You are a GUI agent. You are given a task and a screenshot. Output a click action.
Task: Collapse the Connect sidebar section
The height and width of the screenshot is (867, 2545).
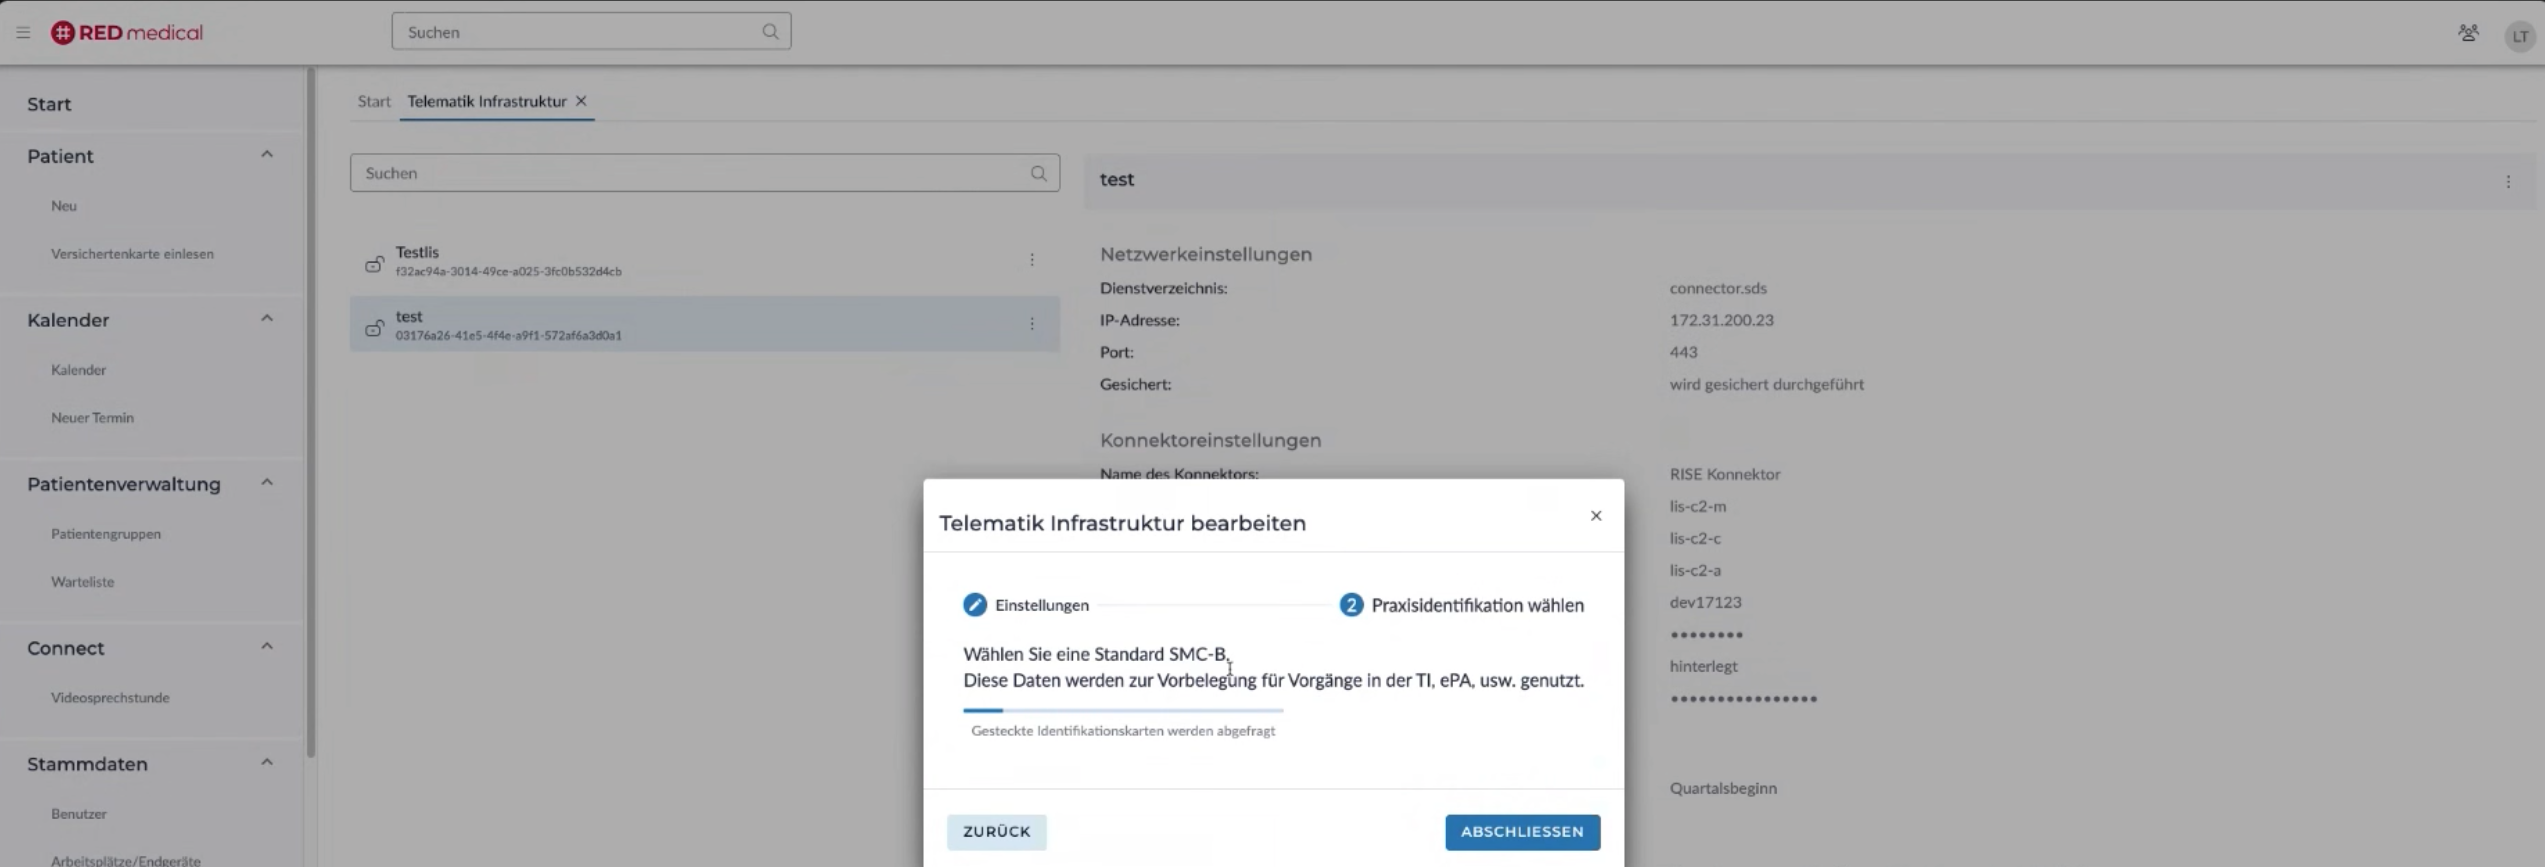(x=266, y=647)
